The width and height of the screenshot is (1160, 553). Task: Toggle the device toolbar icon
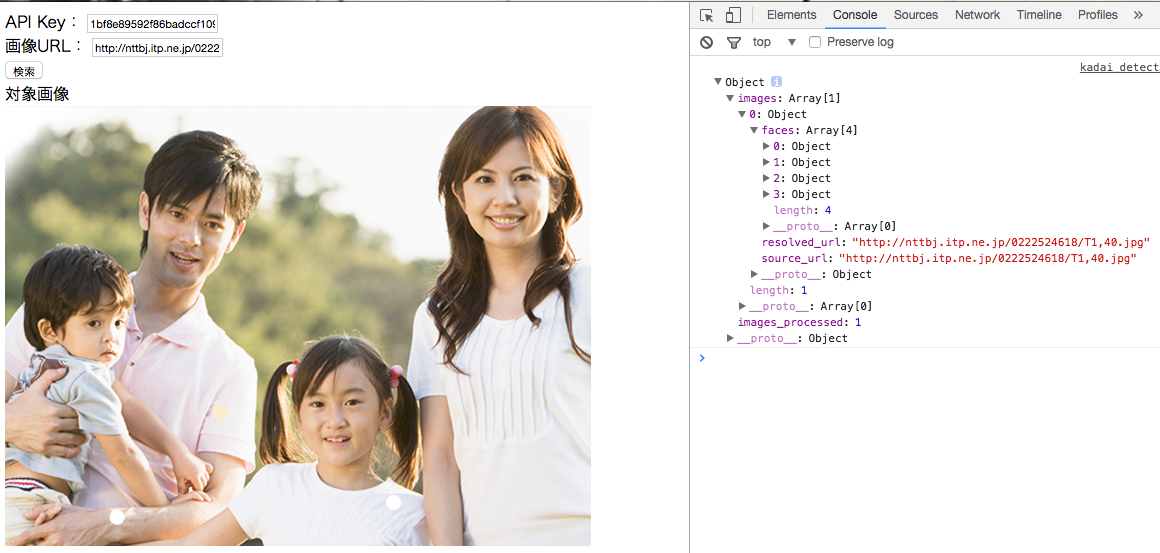pos(733,15)
